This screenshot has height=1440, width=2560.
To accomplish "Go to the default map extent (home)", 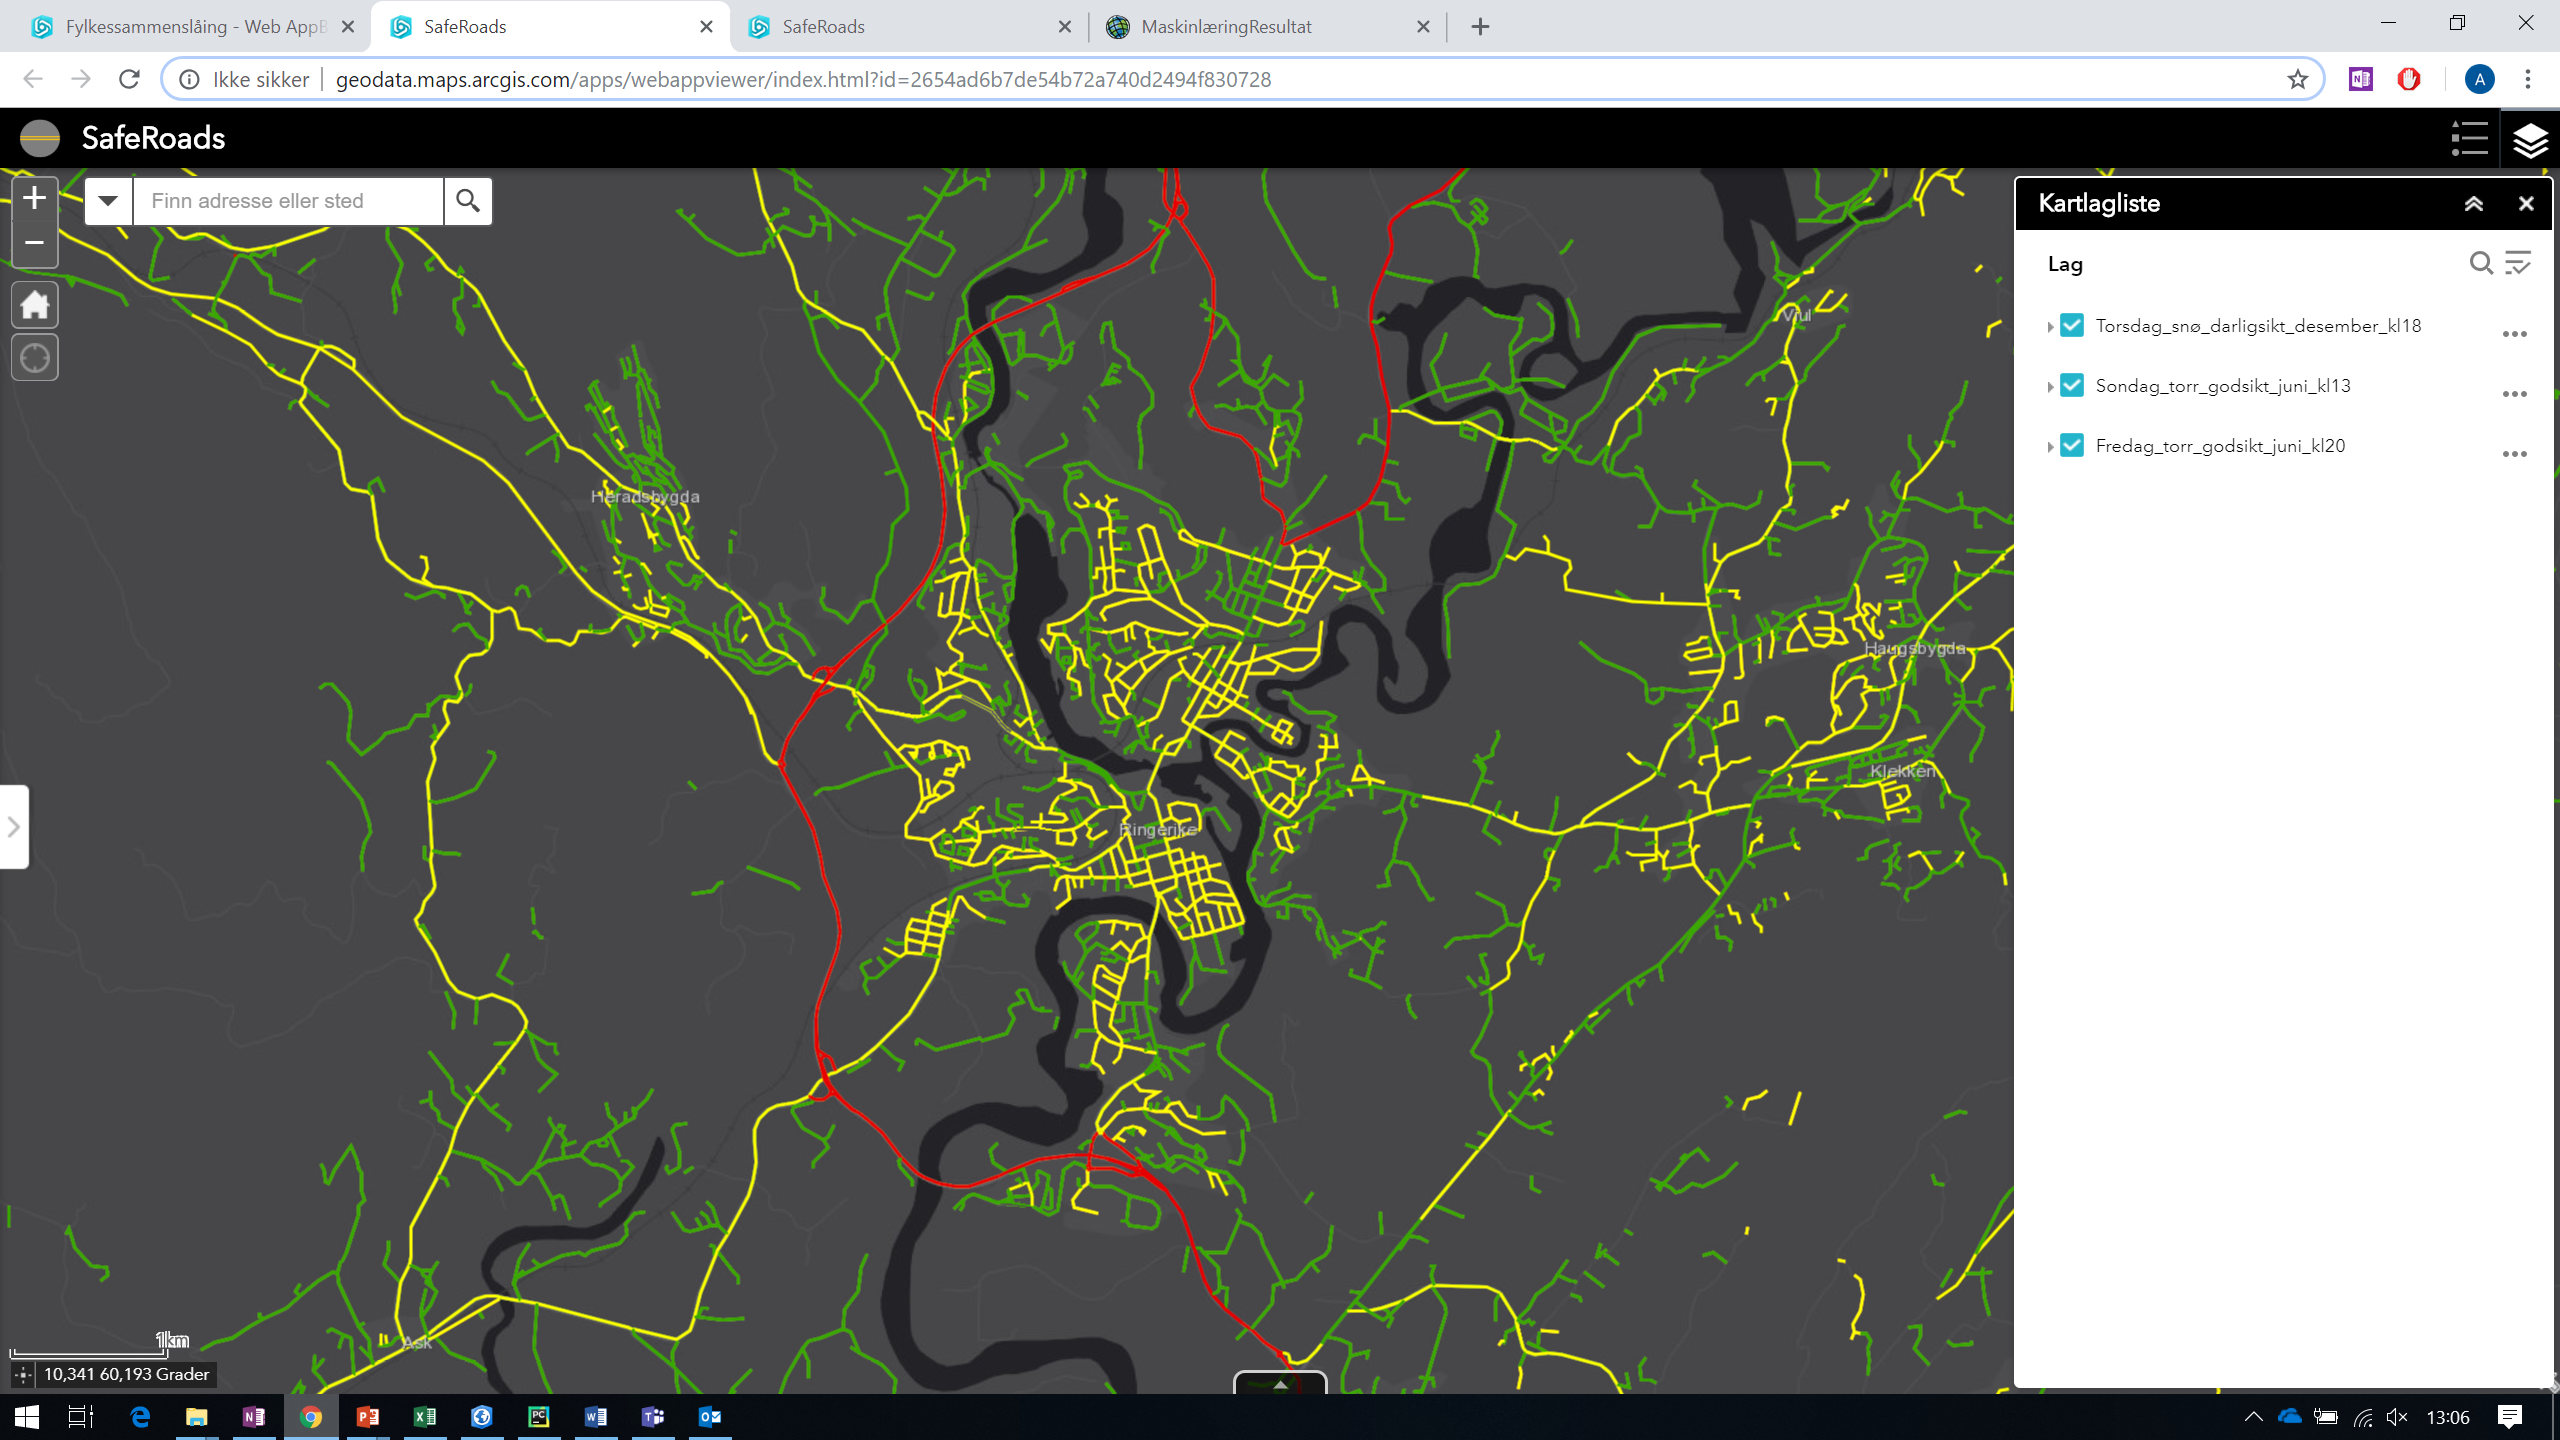I will pos(35,305).
